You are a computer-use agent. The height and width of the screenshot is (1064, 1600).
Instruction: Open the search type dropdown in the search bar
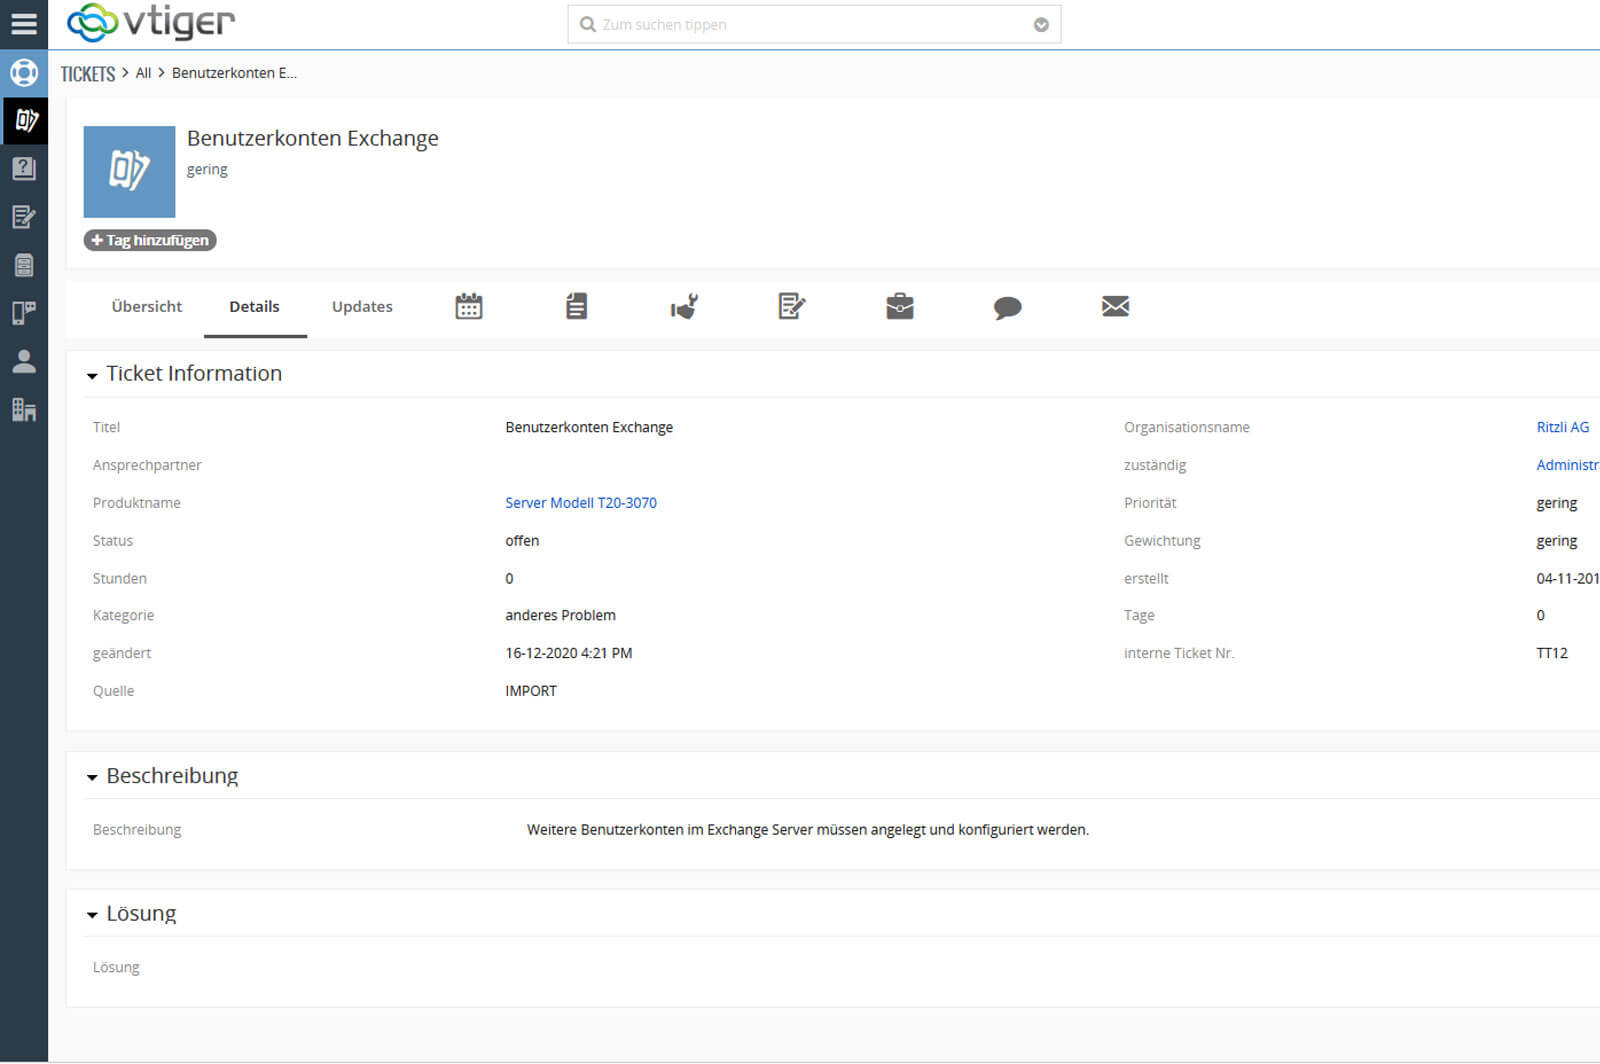(1041, 24)
